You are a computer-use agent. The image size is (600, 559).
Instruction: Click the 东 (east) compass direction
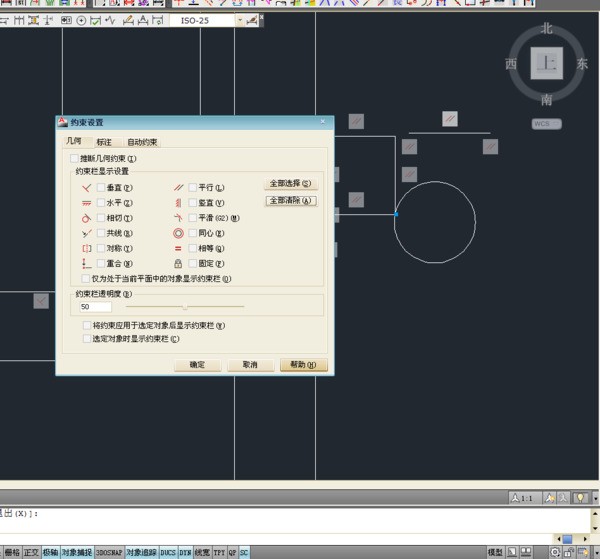pos(582,64)
